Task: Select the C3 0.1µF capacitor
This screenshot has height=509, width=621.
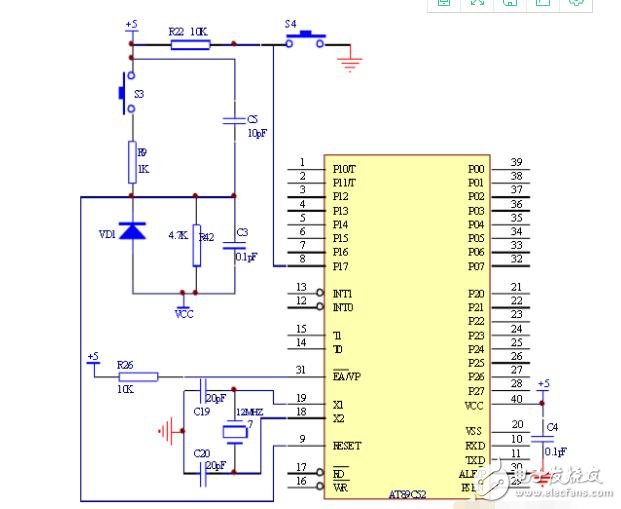Action: pyautogui.click(x=234, y=243)
